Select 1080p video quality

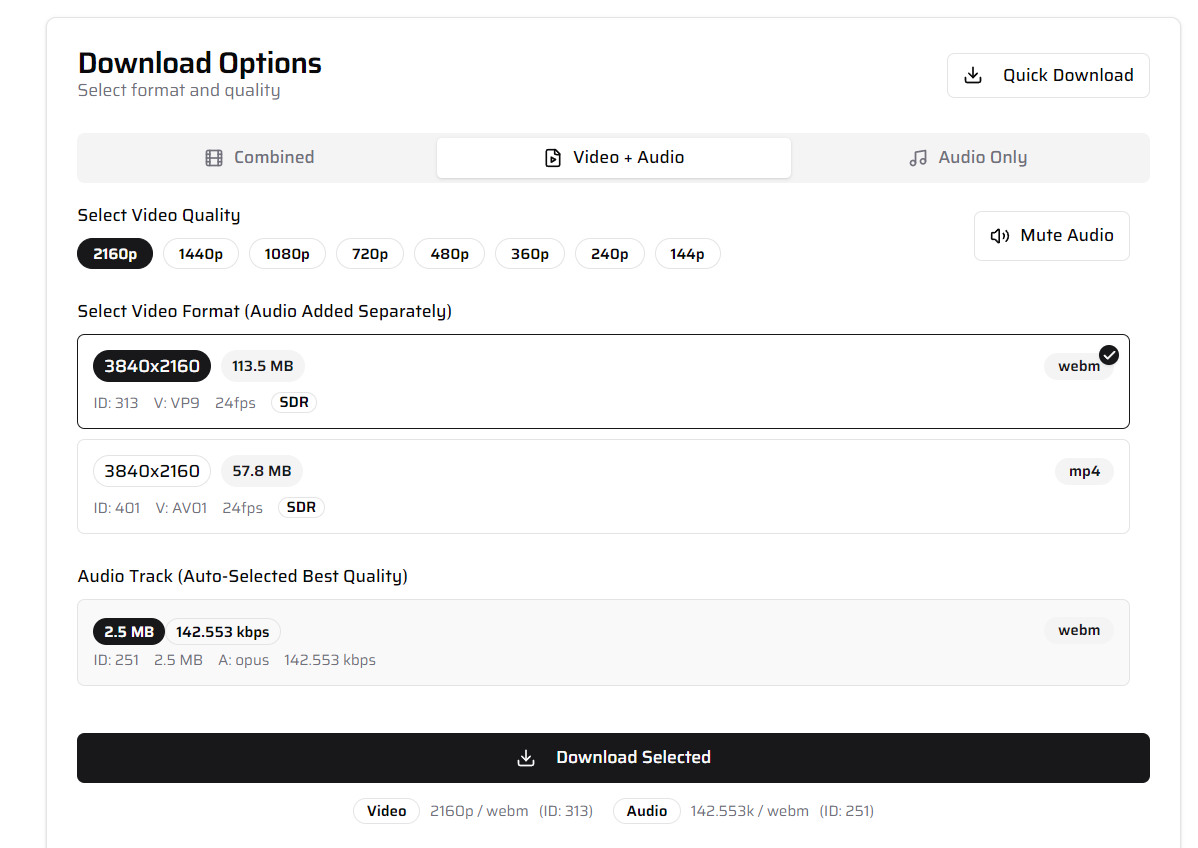coord(287,253)
